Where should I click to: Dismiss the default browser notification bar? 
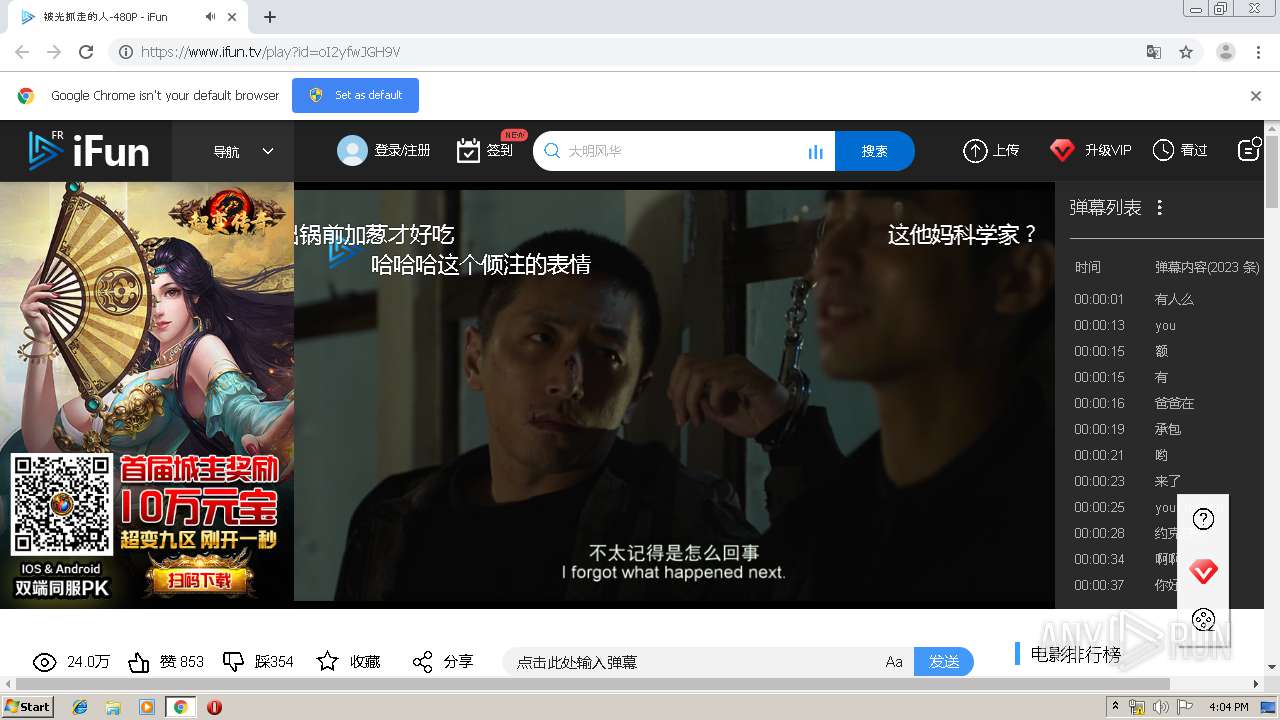(x=1256, y=96)
